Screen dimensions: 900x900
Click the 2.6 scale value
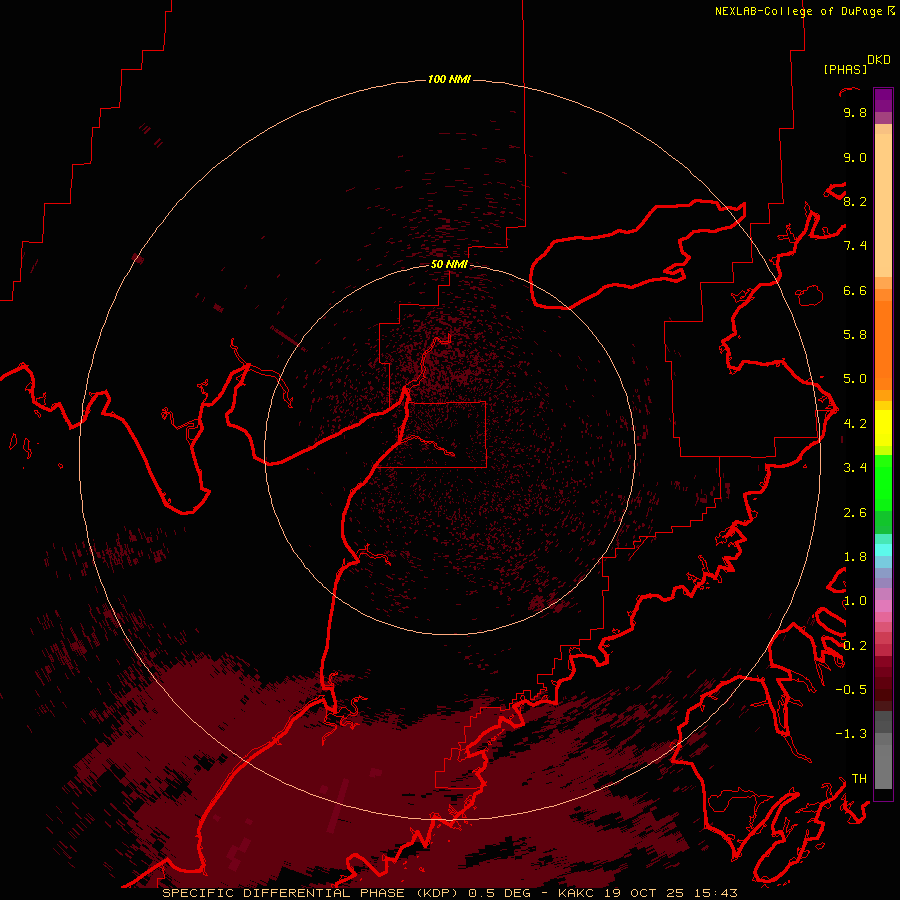[855, 513]
